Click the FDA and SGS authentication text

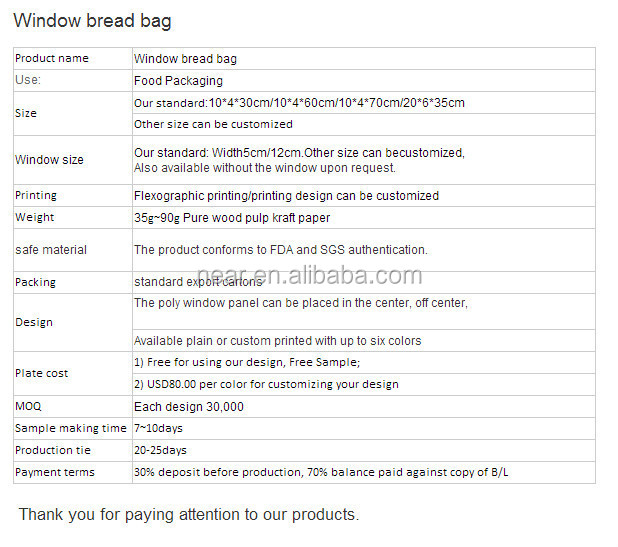point(281,250)
